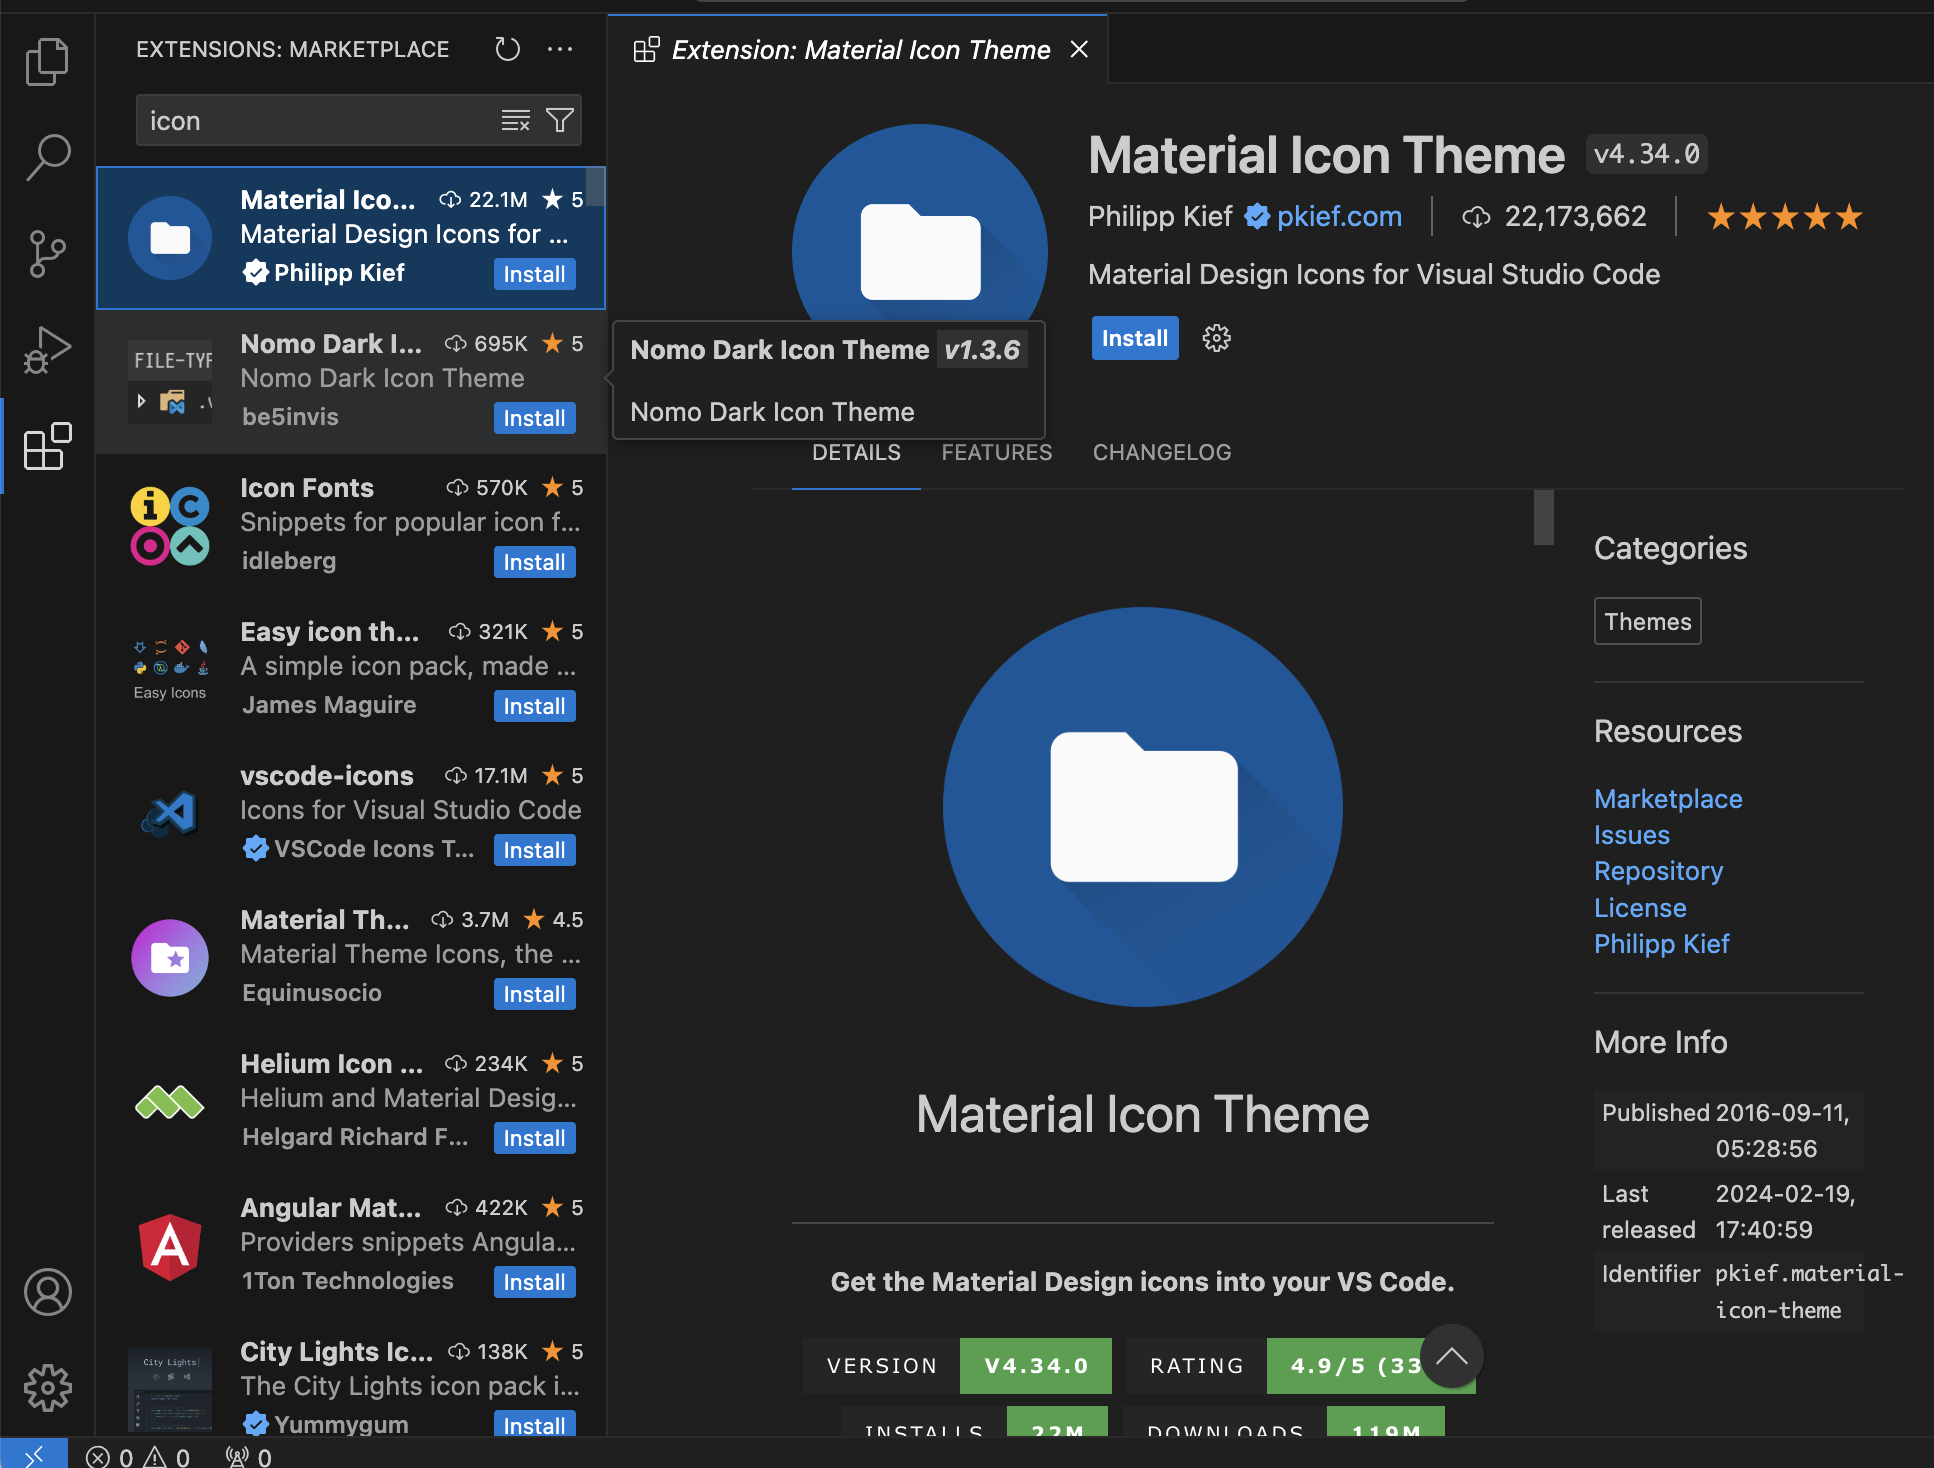
Task: Click the five-star rating
Action: pos(1785,216)
